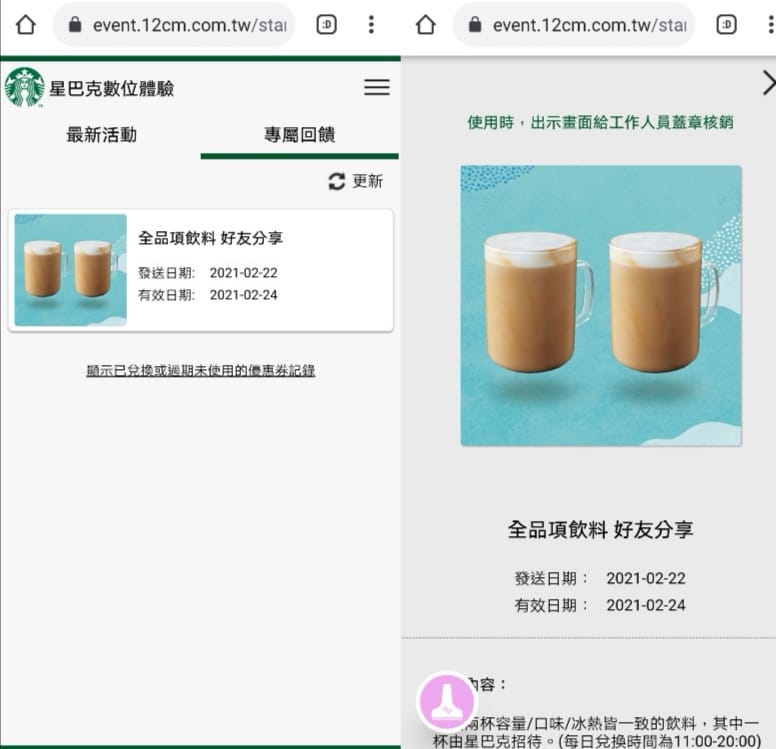Tap the home icon in left browser

pos(26,25)
